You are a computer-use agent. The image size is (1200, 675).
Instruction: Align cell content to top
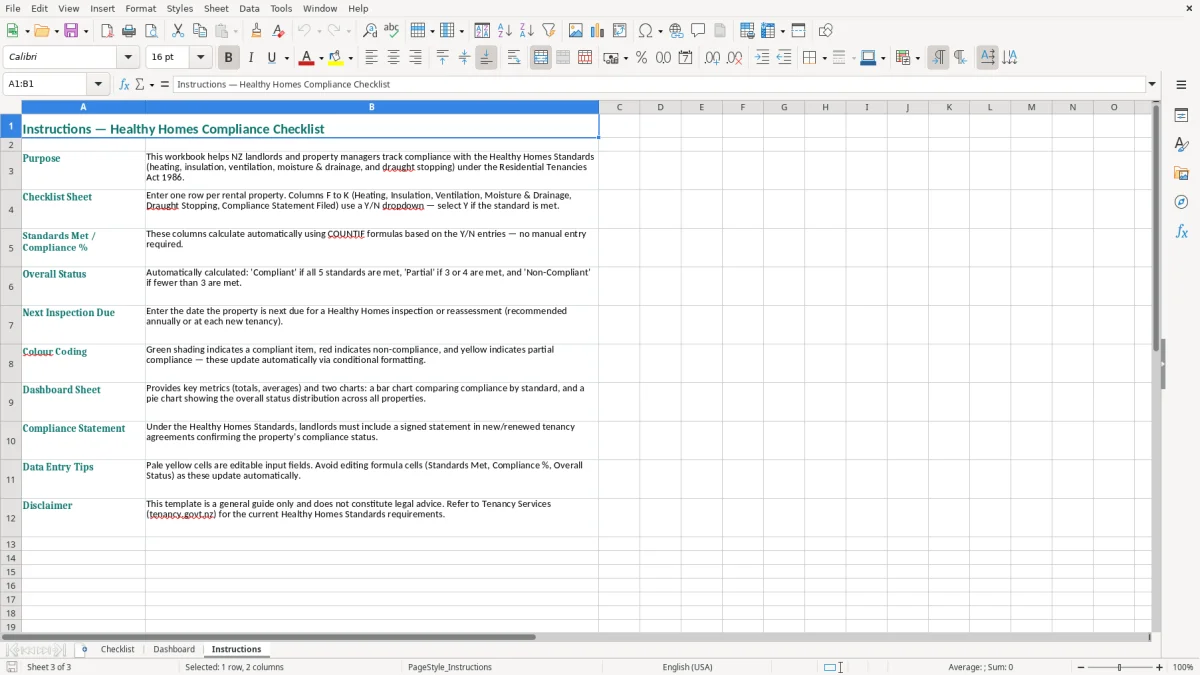(442, 58)
